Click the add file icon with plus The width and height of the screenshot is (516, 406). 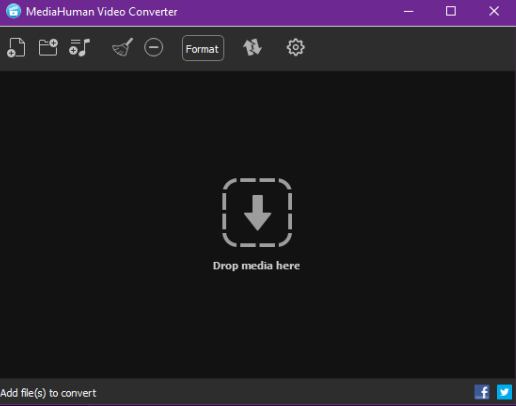[16, 48]
